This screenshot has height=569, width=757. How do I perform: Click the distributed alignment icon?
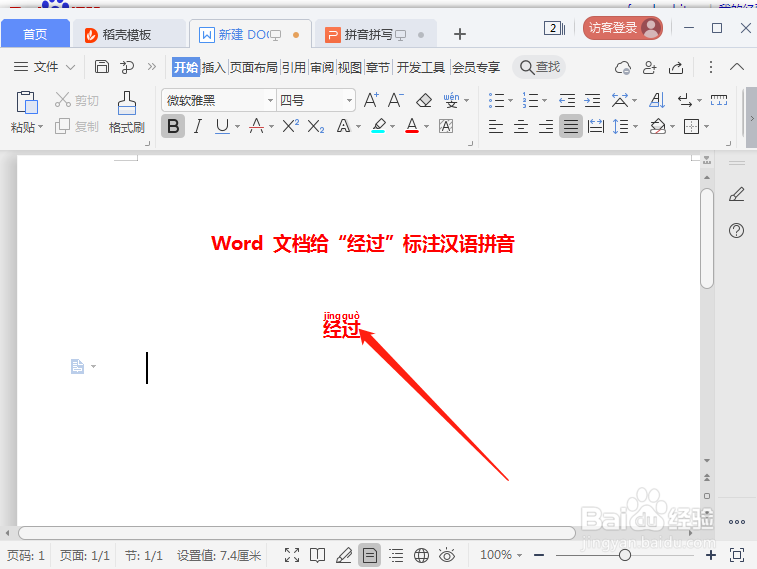click(596, 126)
